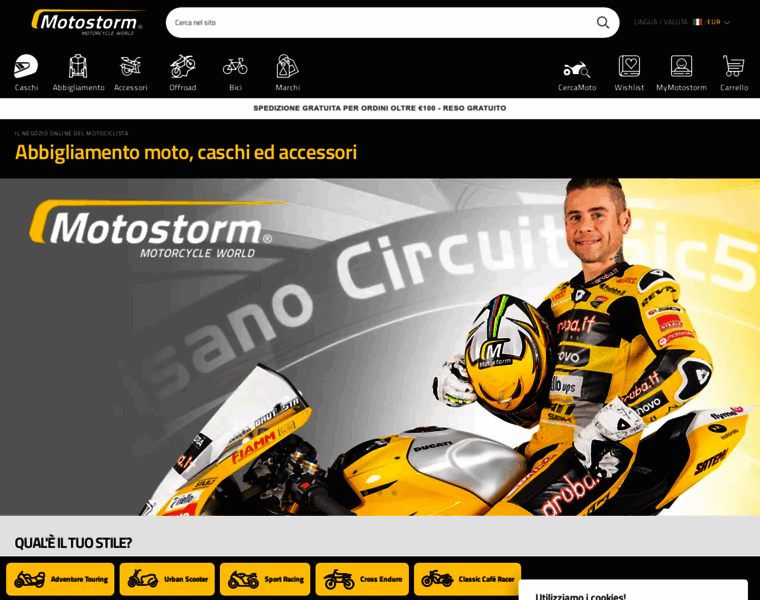This screenshot has width=760, height=600.
Task: Open the Accessori motorcycle accessories icon
Action: click(130, 66)
